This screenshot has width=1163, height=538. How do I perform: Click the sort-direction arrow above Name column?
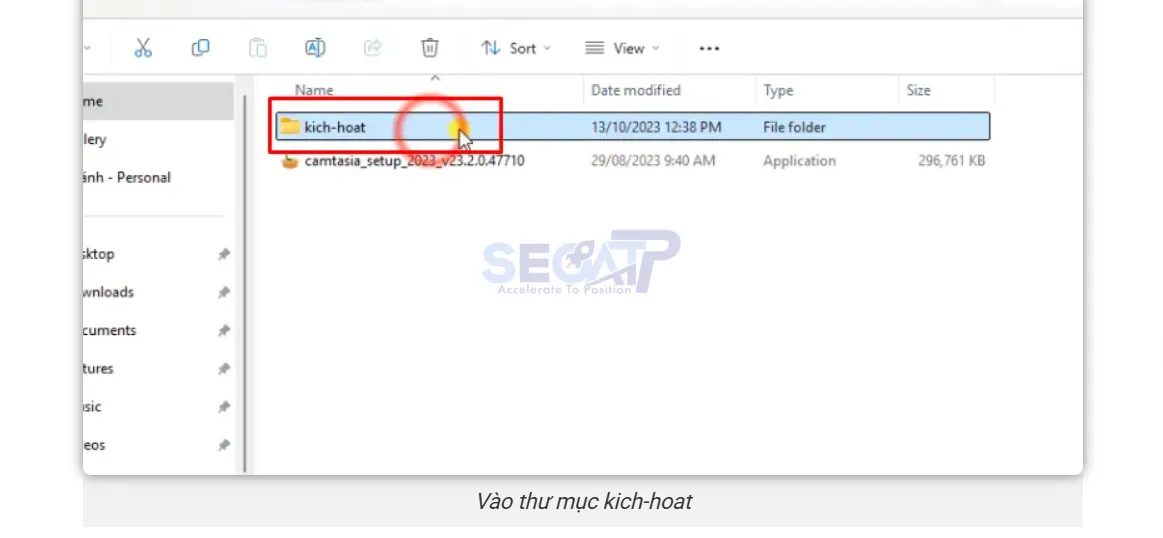click(435, 78)
